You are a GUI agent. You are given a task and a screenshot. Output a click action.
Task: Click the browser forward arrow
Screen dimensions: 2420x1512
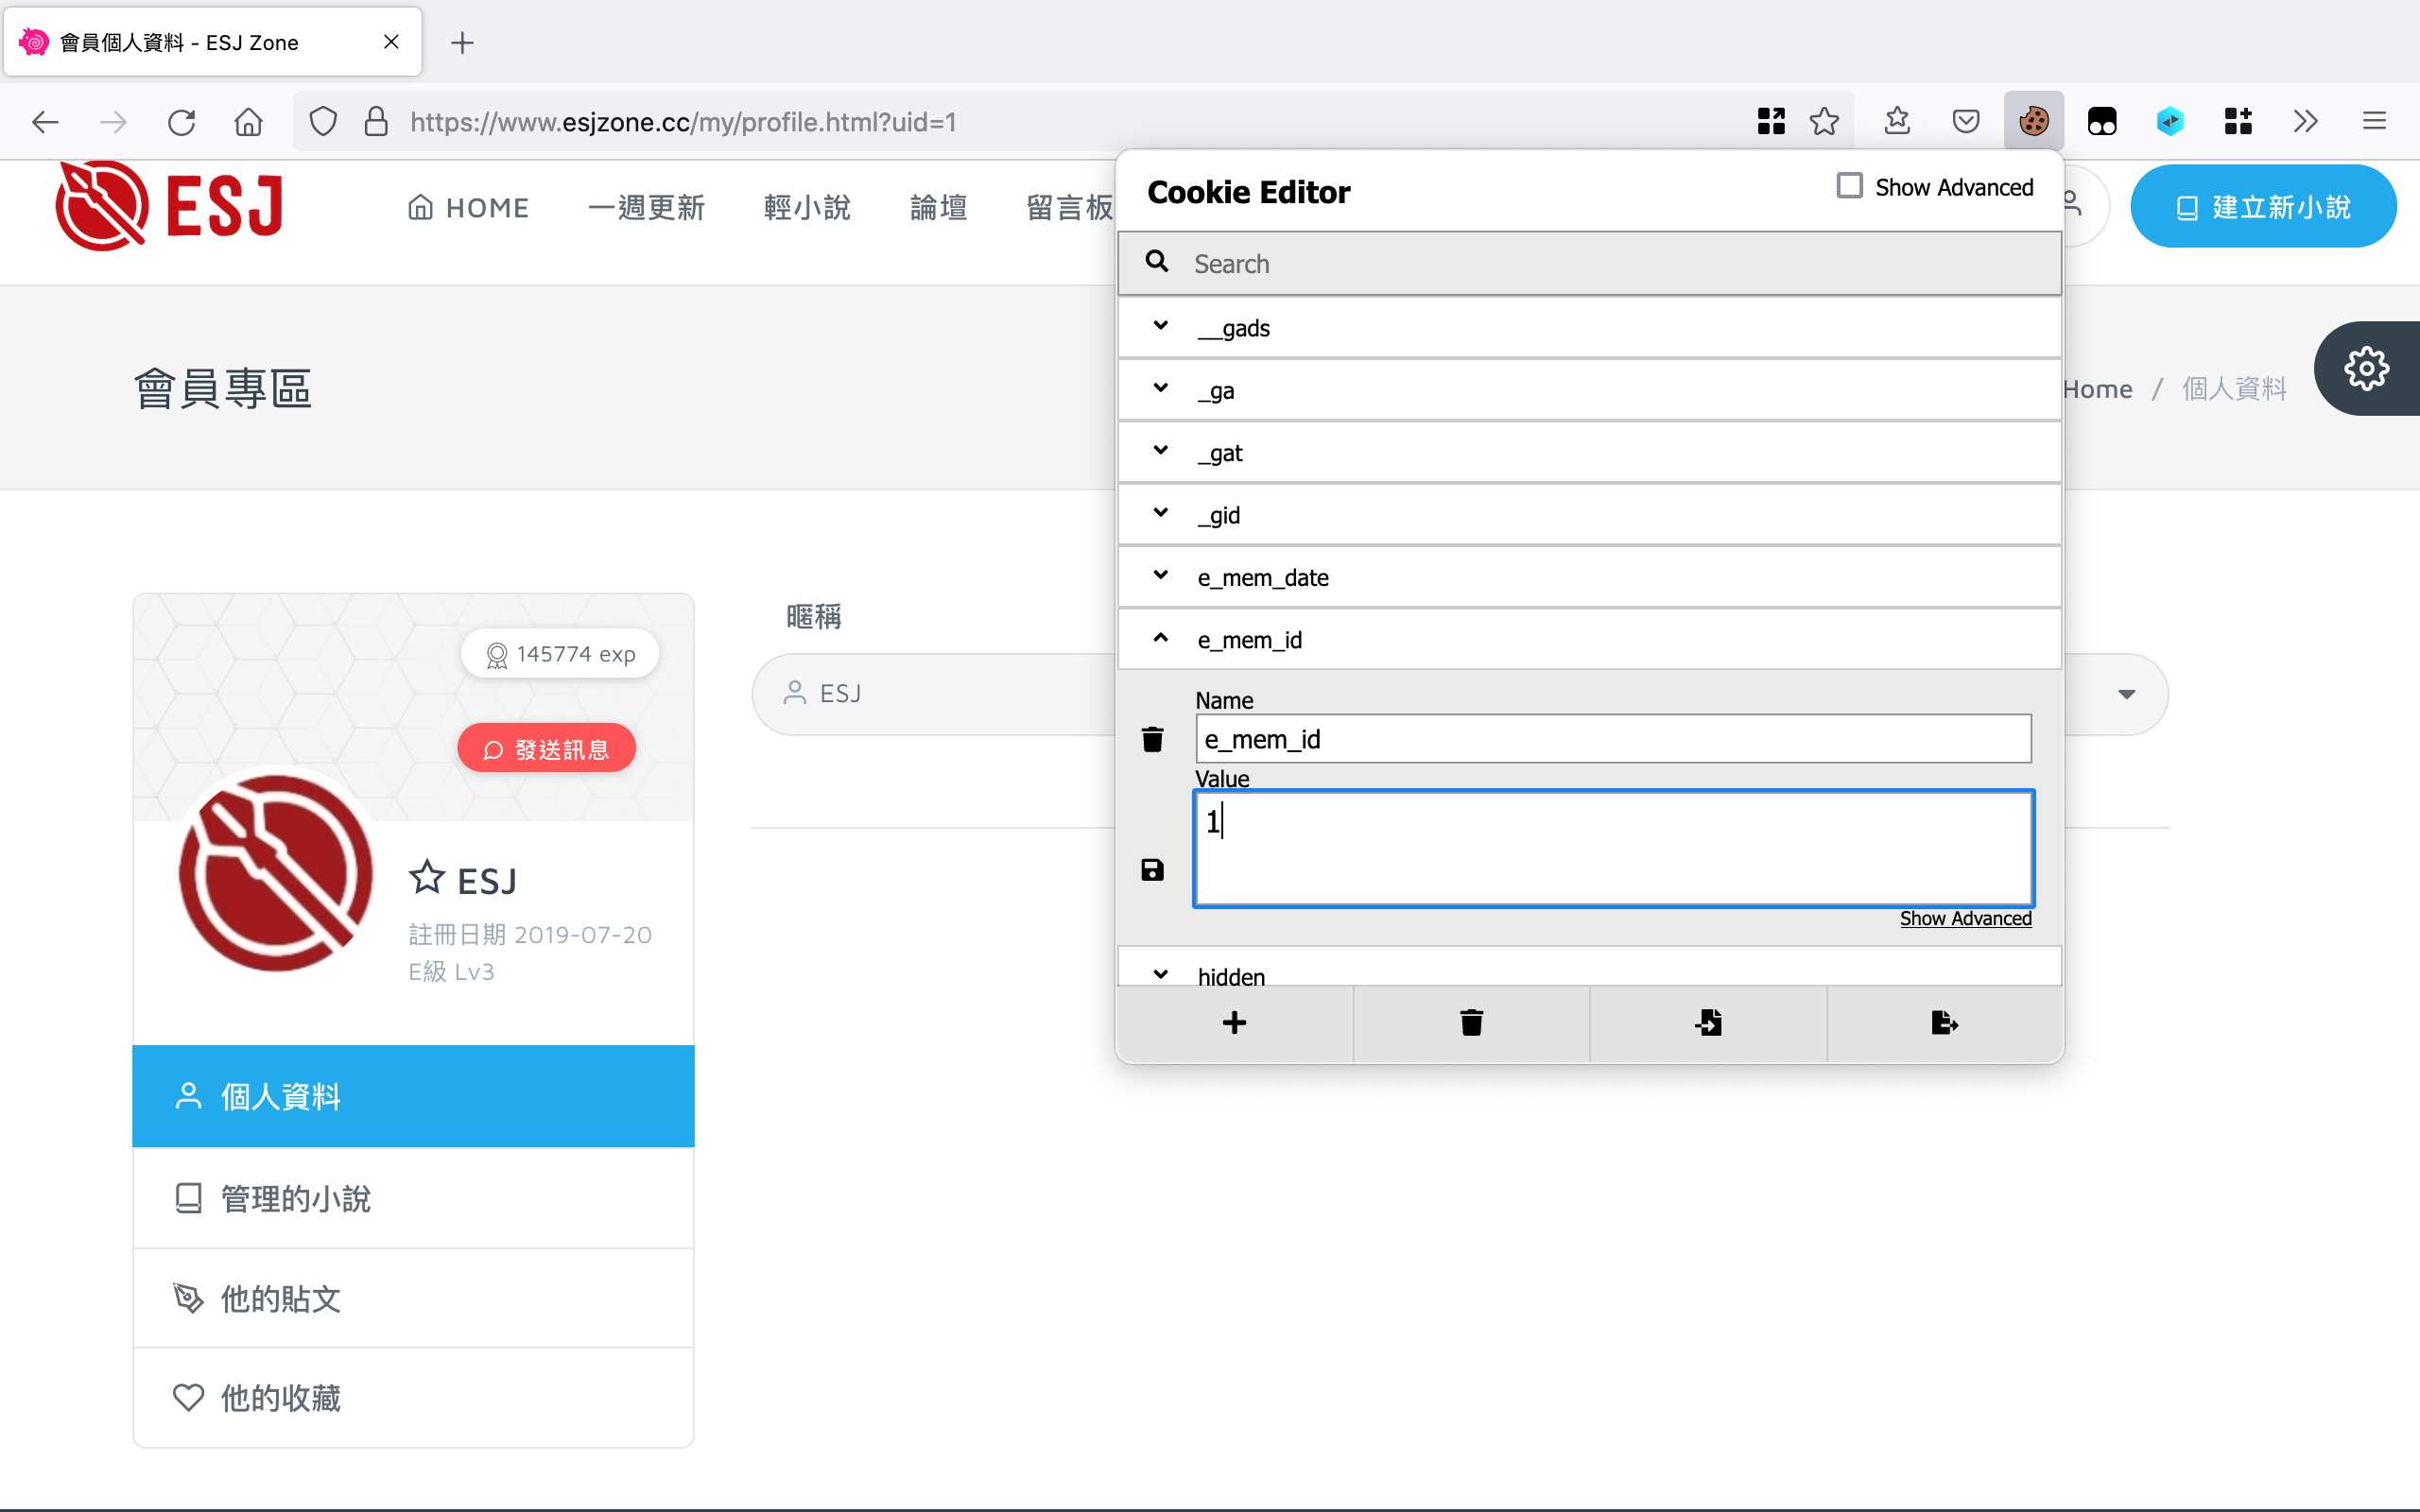(x=113, y=122)
